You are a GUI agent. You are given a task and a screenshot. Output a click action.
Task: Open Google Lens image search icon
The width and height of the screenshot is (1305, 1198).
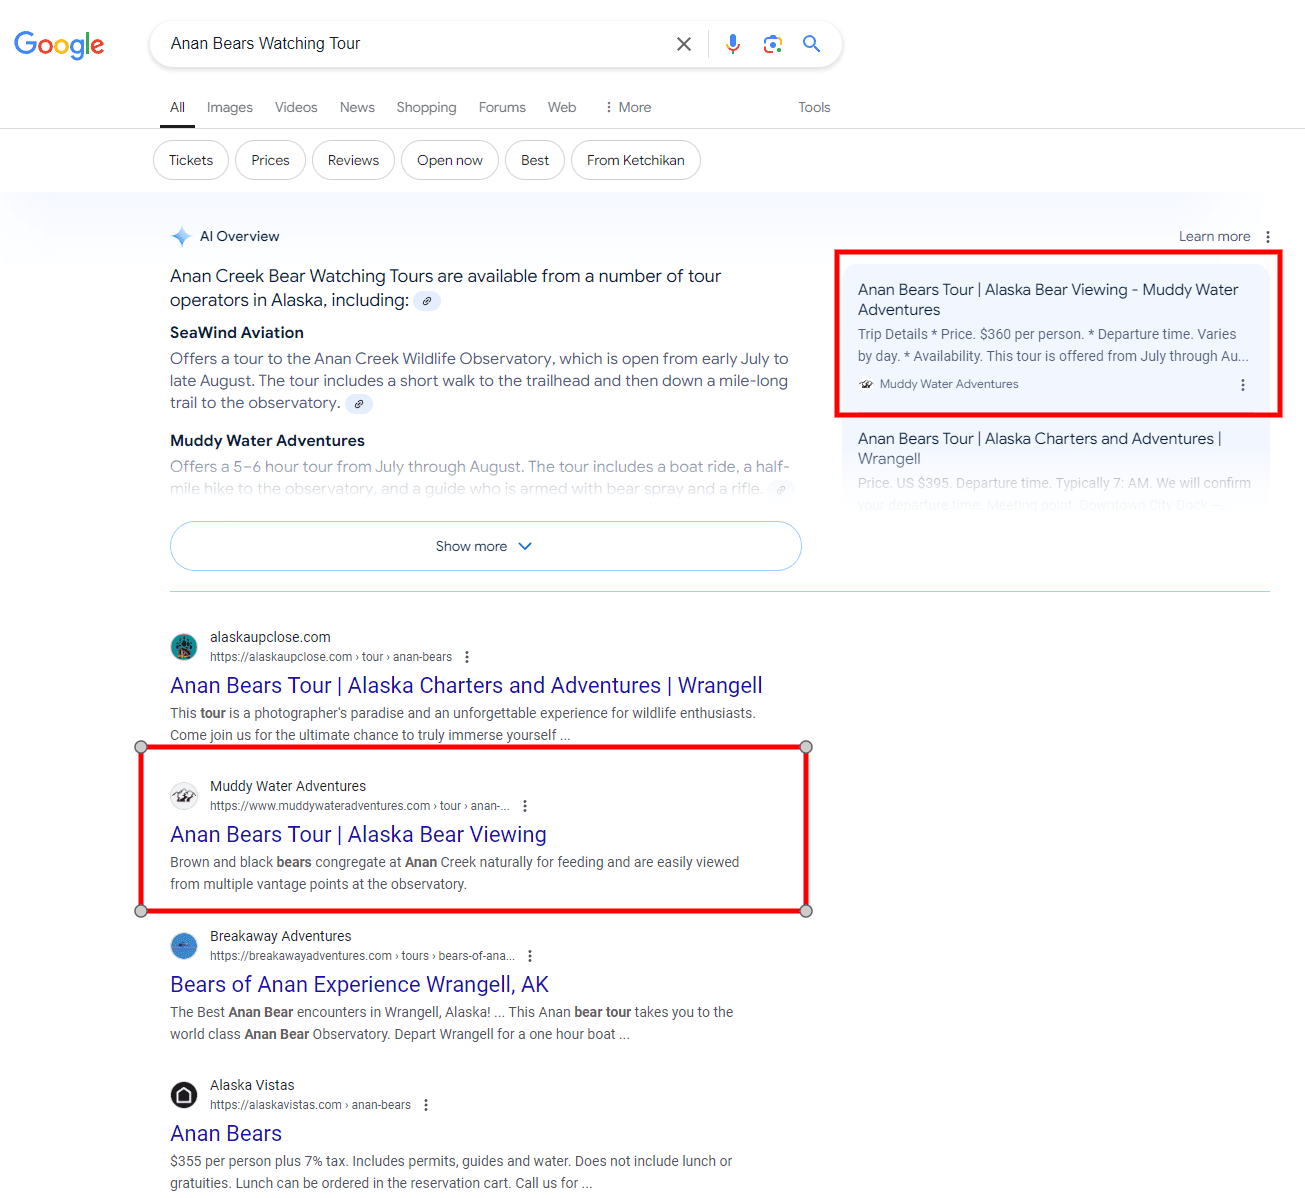coord(772,44)
